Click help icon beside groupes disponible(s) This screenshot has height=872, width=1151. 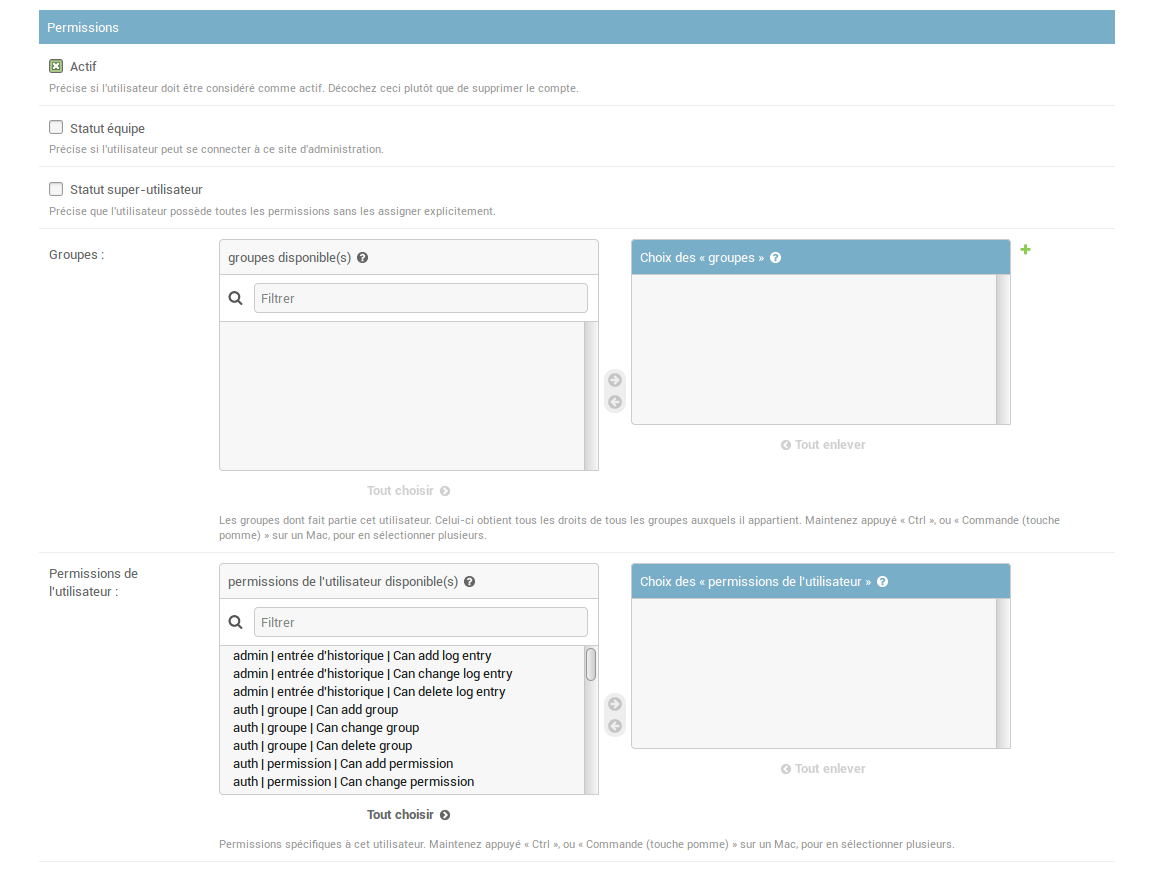363,258
